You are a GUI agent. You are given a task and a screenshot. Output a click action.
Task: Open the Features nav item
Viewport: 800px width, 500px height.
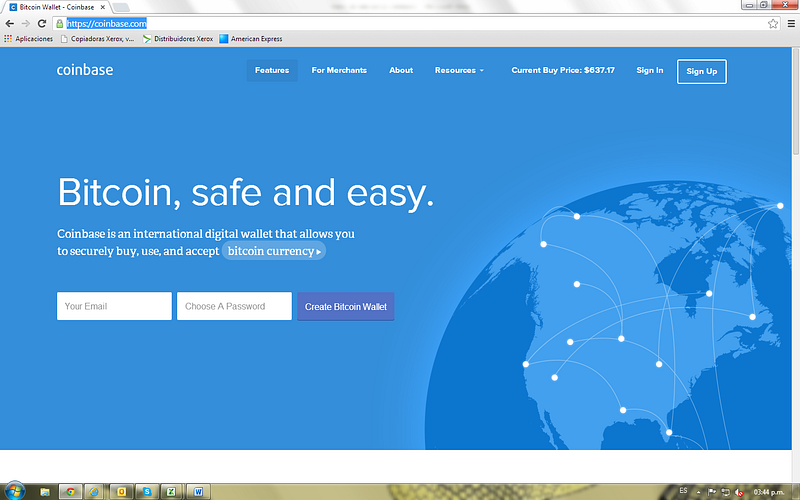point(272,70)
